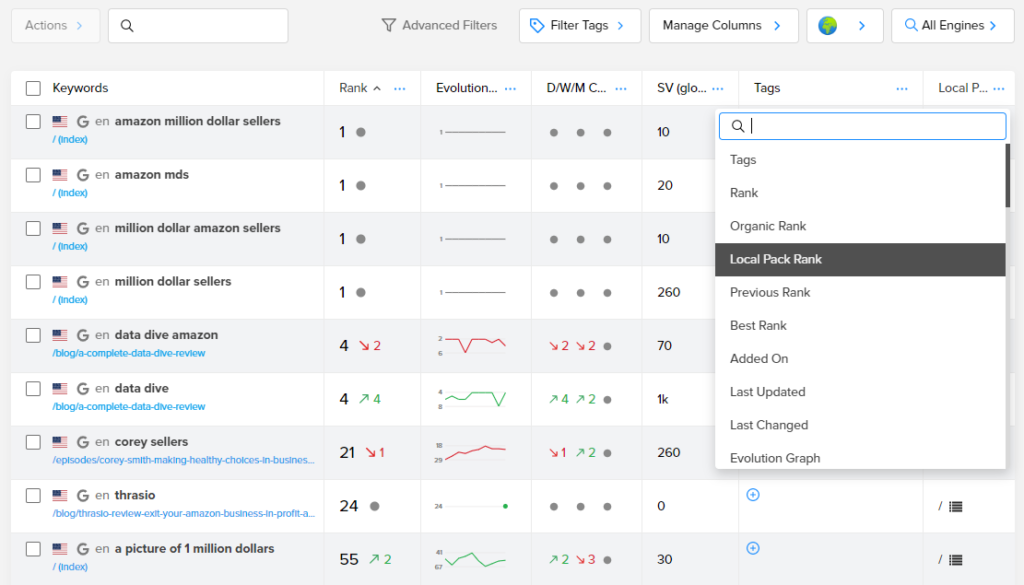Viewport: 1024px width, 585px height.
Task: Add tag to 'a picture of 1 million dollars'
Action: point(753,548)
